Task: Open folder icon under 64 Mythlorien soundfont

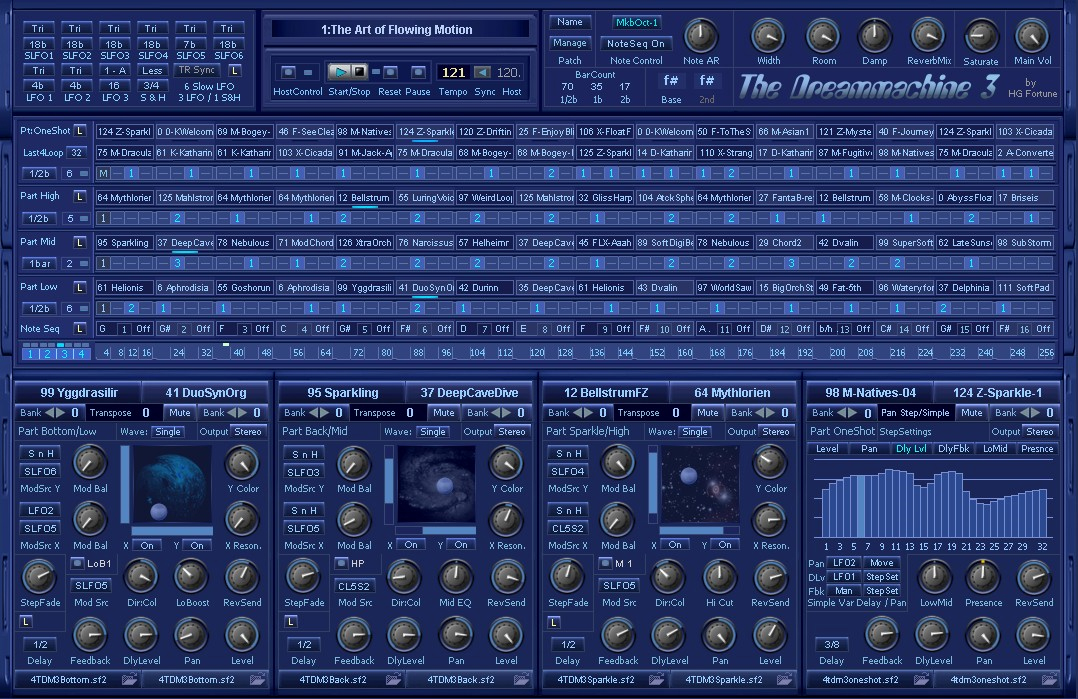Action: coord(784,680)
